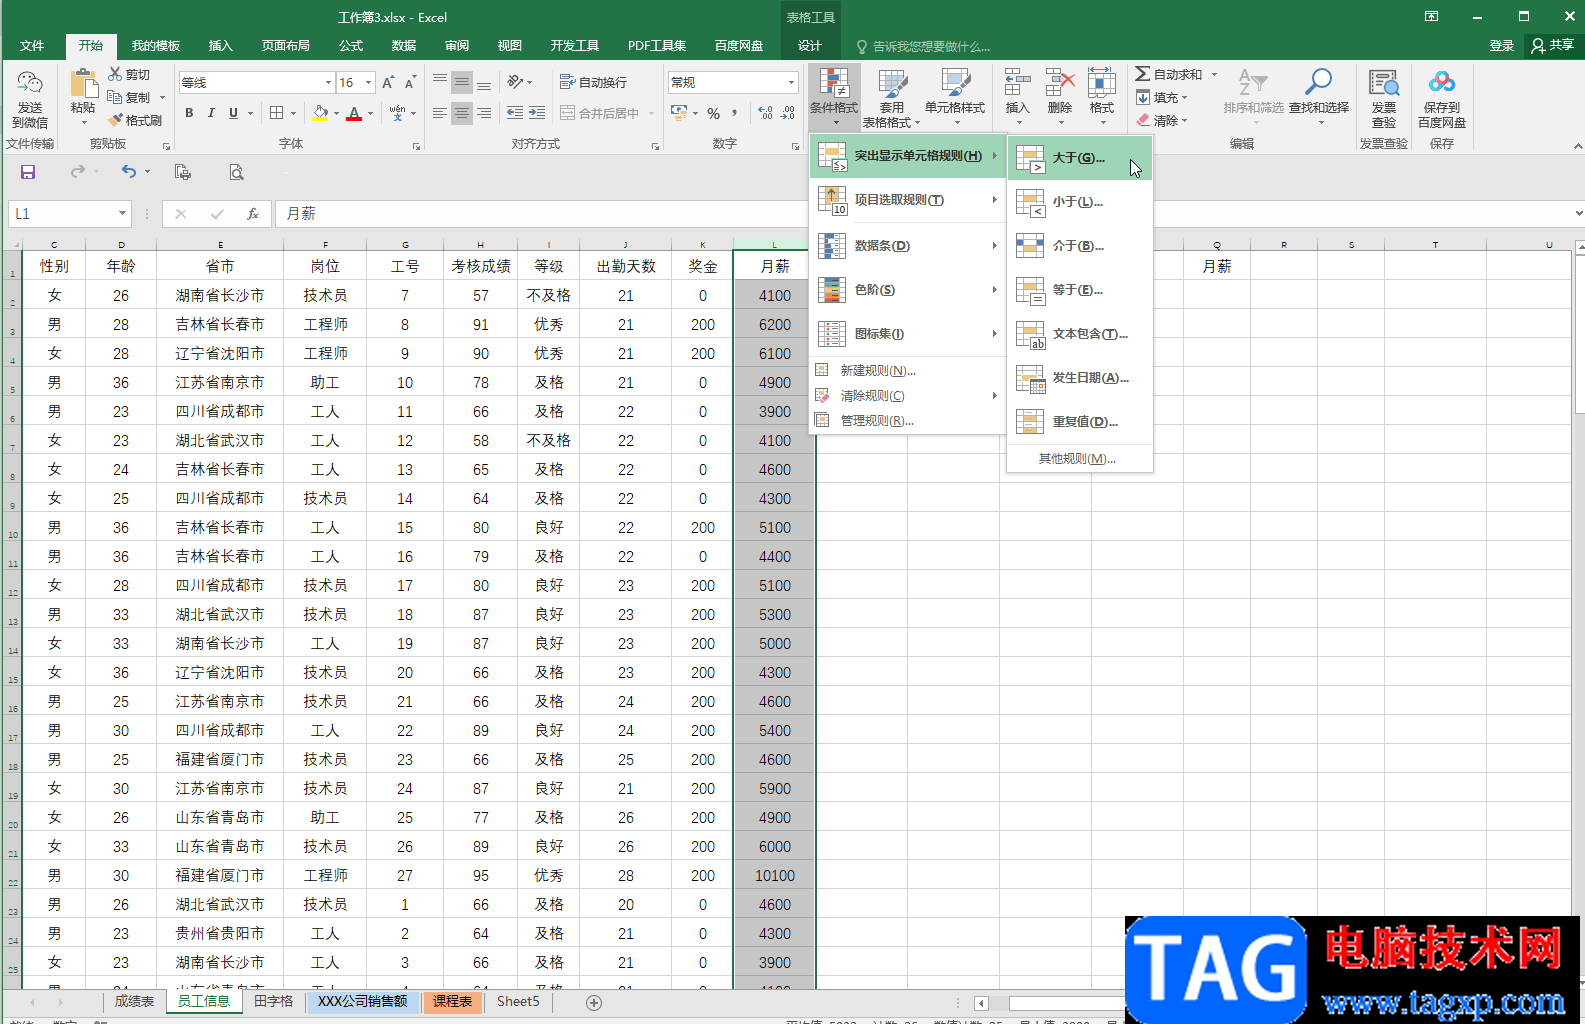Open the font color dropdown arrow

coord(370,113)
